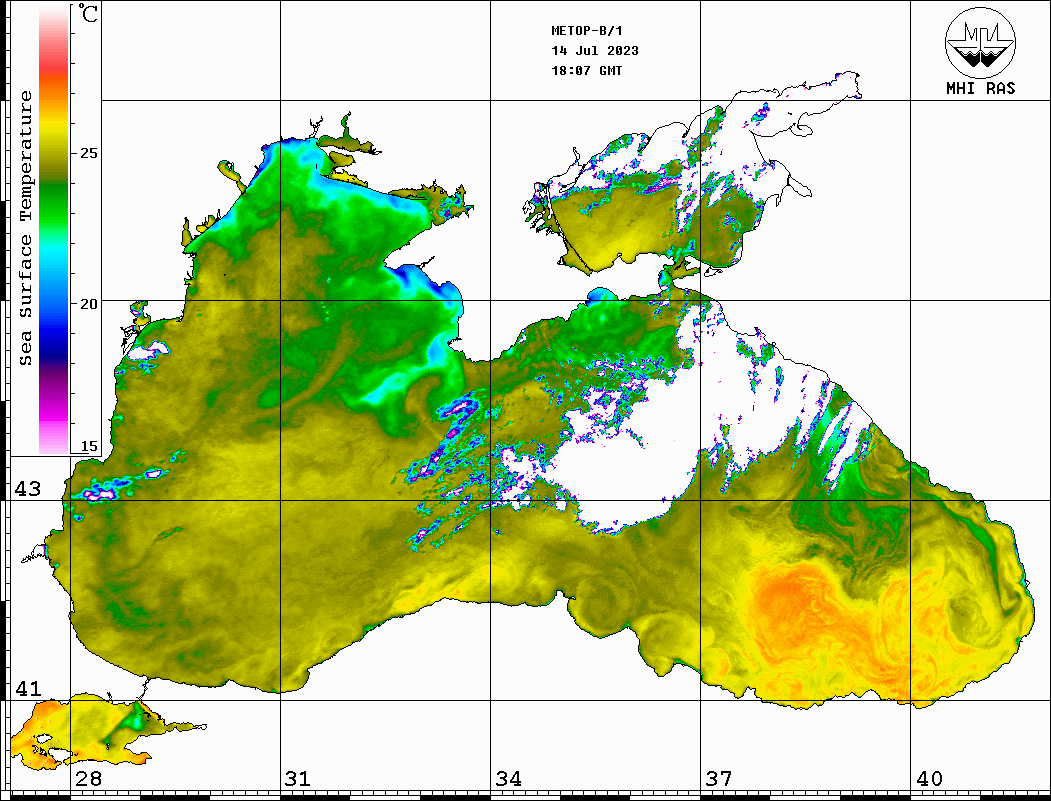The width and height of the screenshot is (1051, 801).
Task: Select the METOP-B/1 satellite label
Action: pyautogui.click(x=587, y=31)
